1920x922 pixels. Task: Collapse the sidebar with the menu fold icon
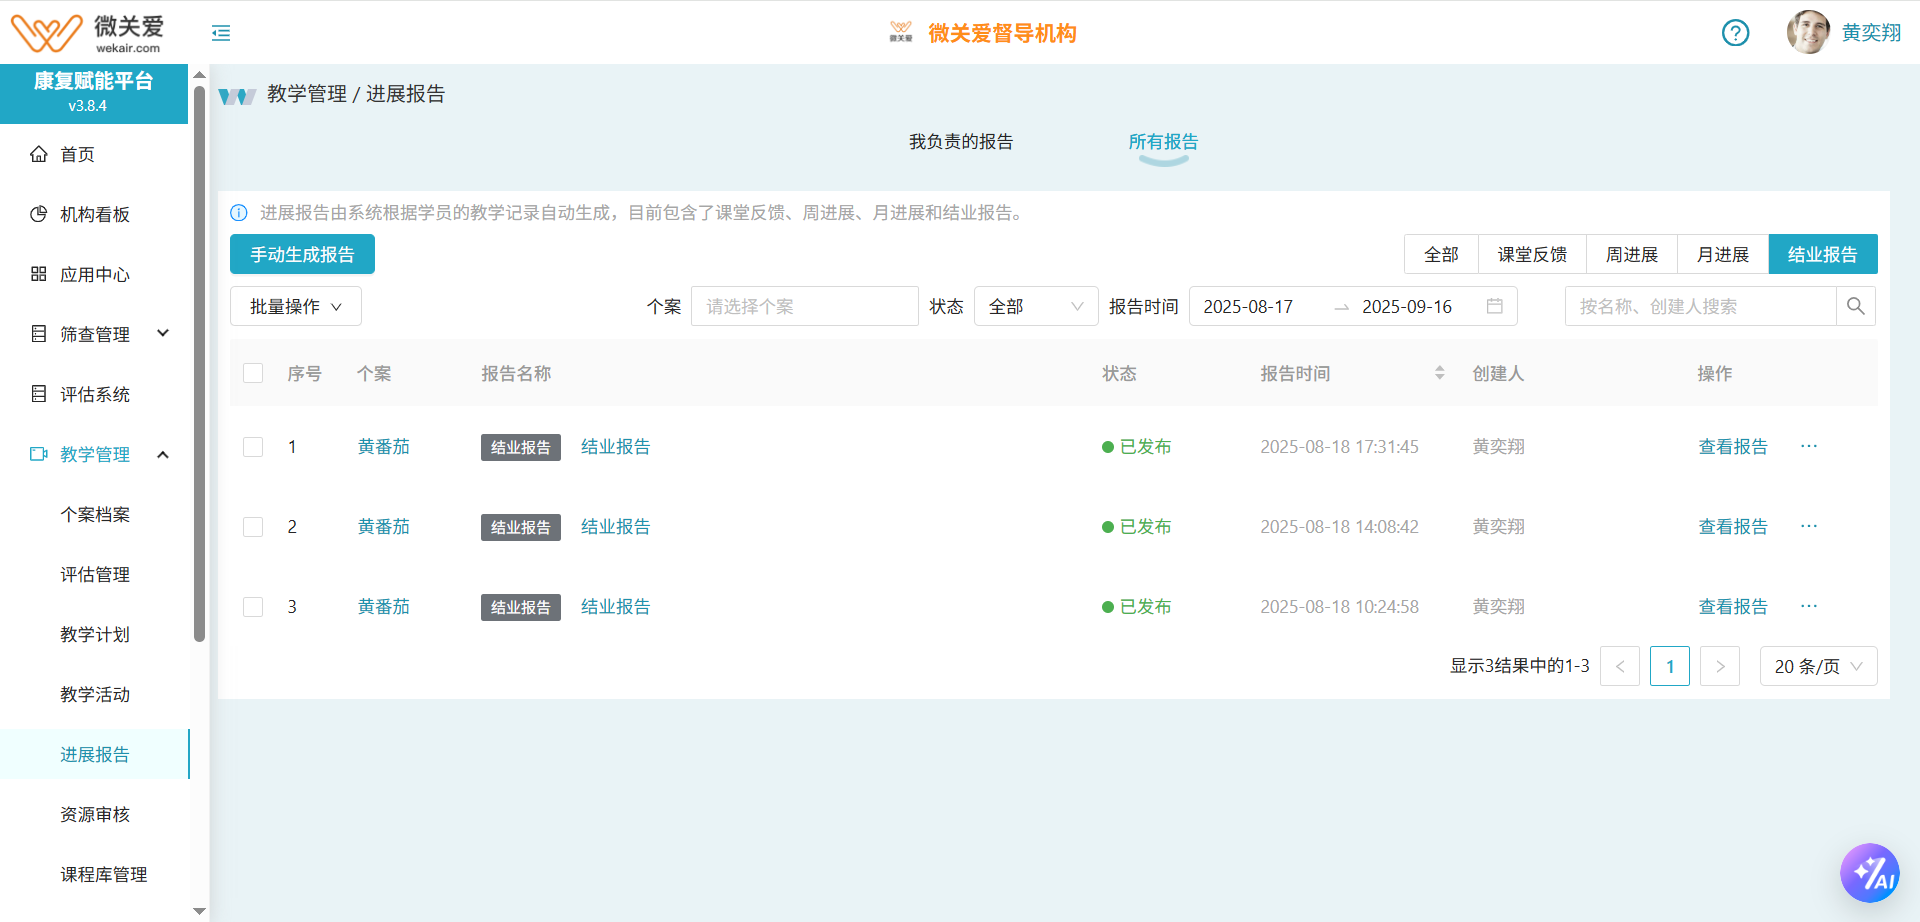point(221,33)
